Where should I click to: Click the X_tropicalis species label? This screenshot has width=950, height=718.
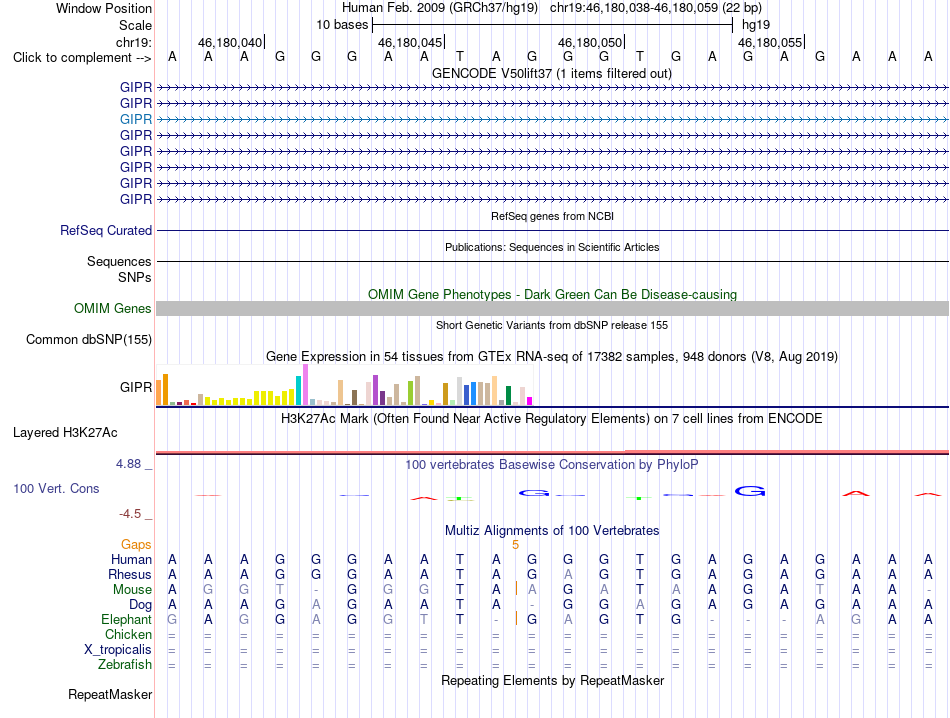click(x=118, y=650)
